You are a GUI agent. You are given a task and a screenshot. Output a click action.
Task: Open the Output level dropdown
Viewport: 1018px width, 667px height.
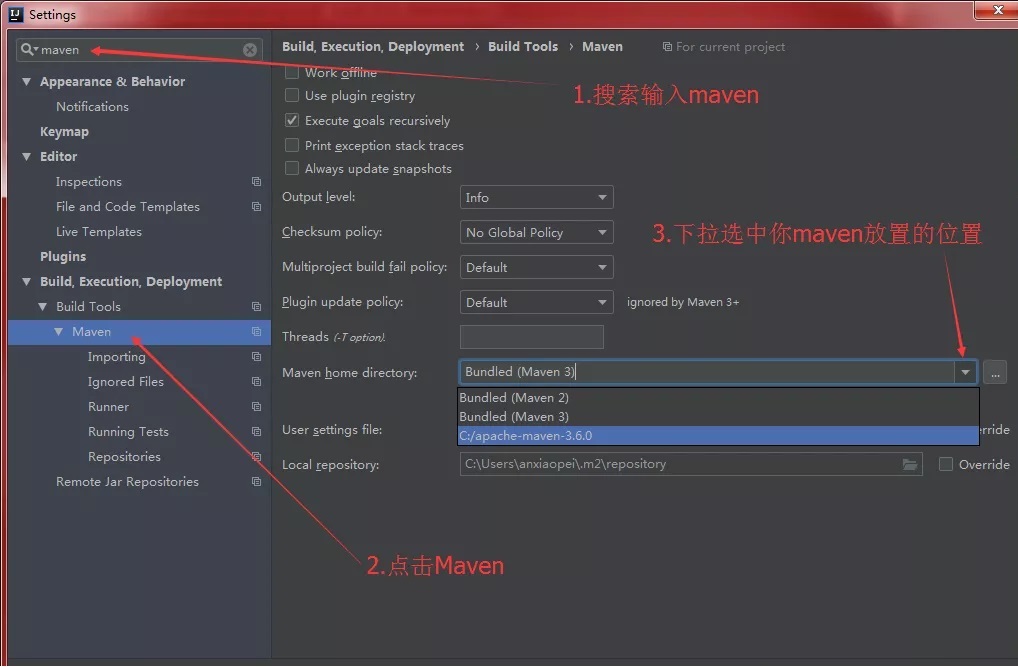[x=536, y=197]
